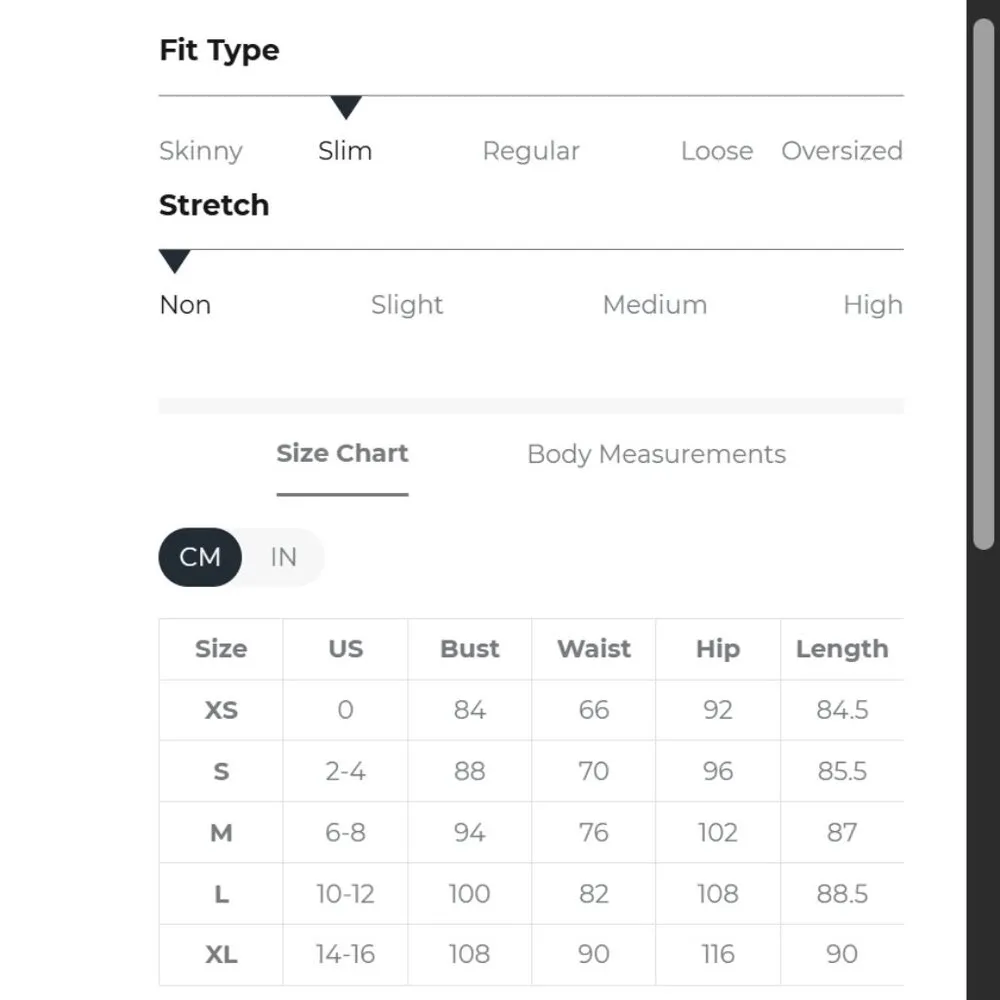Click the Loose fit label

[716, 151]
